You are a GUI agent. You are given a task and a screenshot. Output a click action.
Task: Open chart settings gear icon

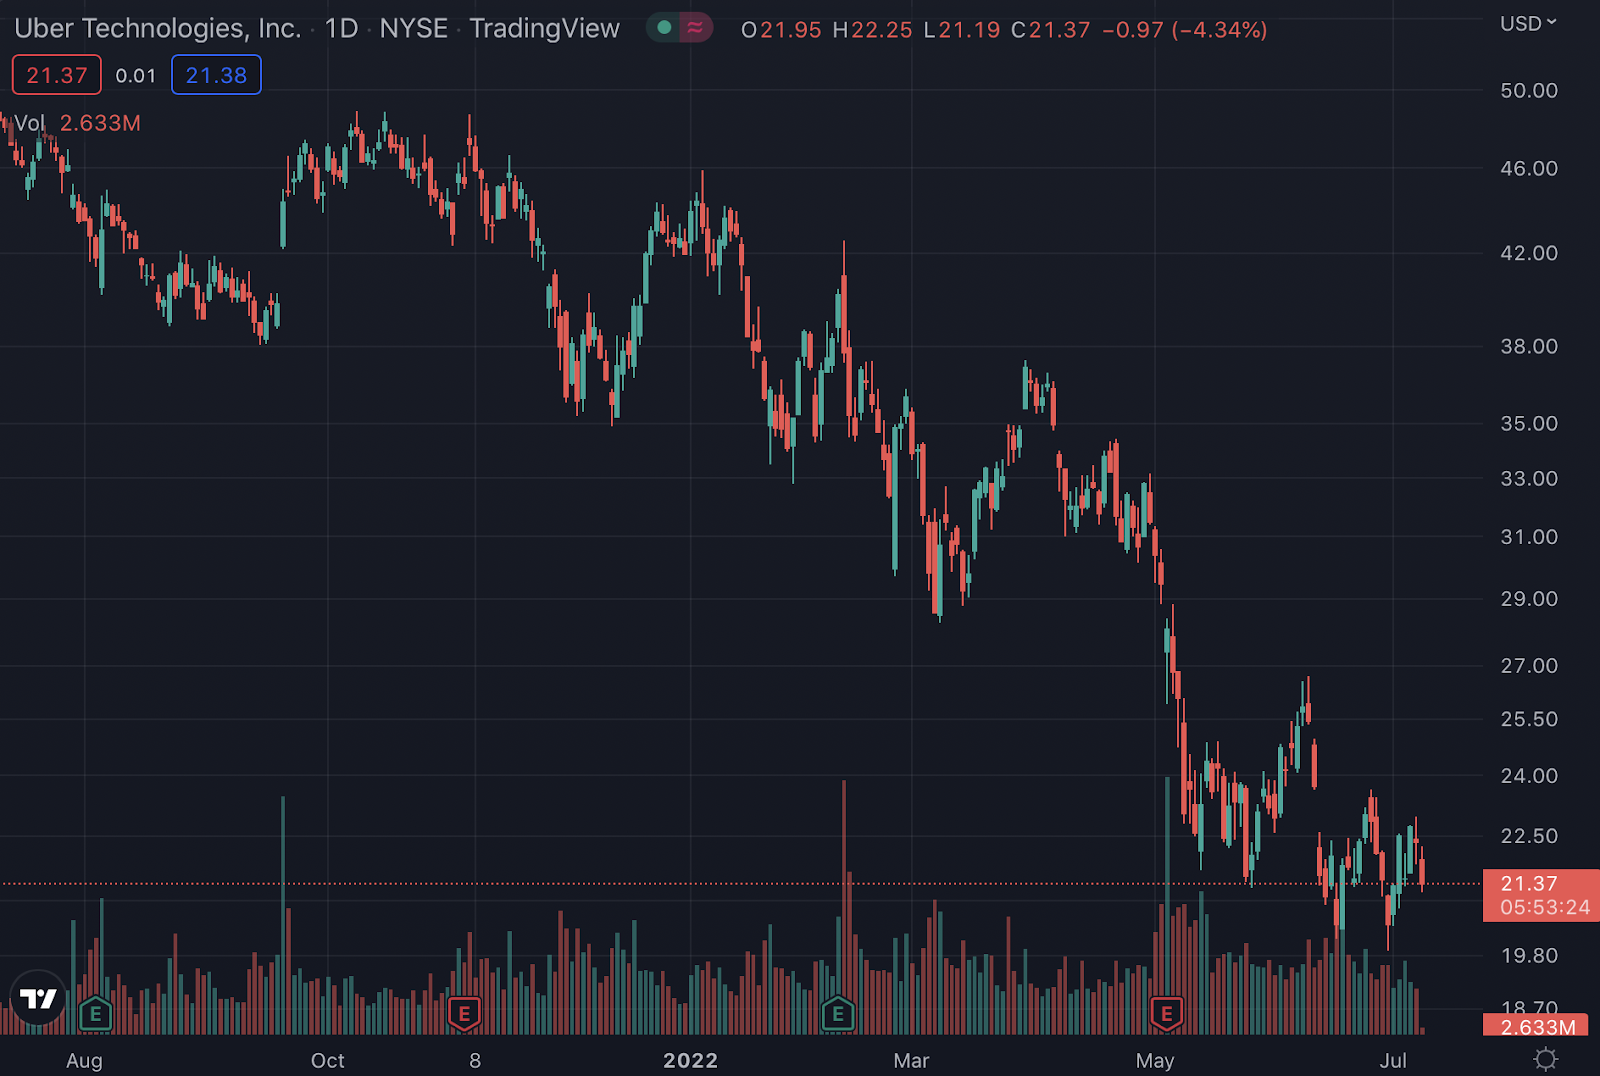(x=1546, y=1059)
